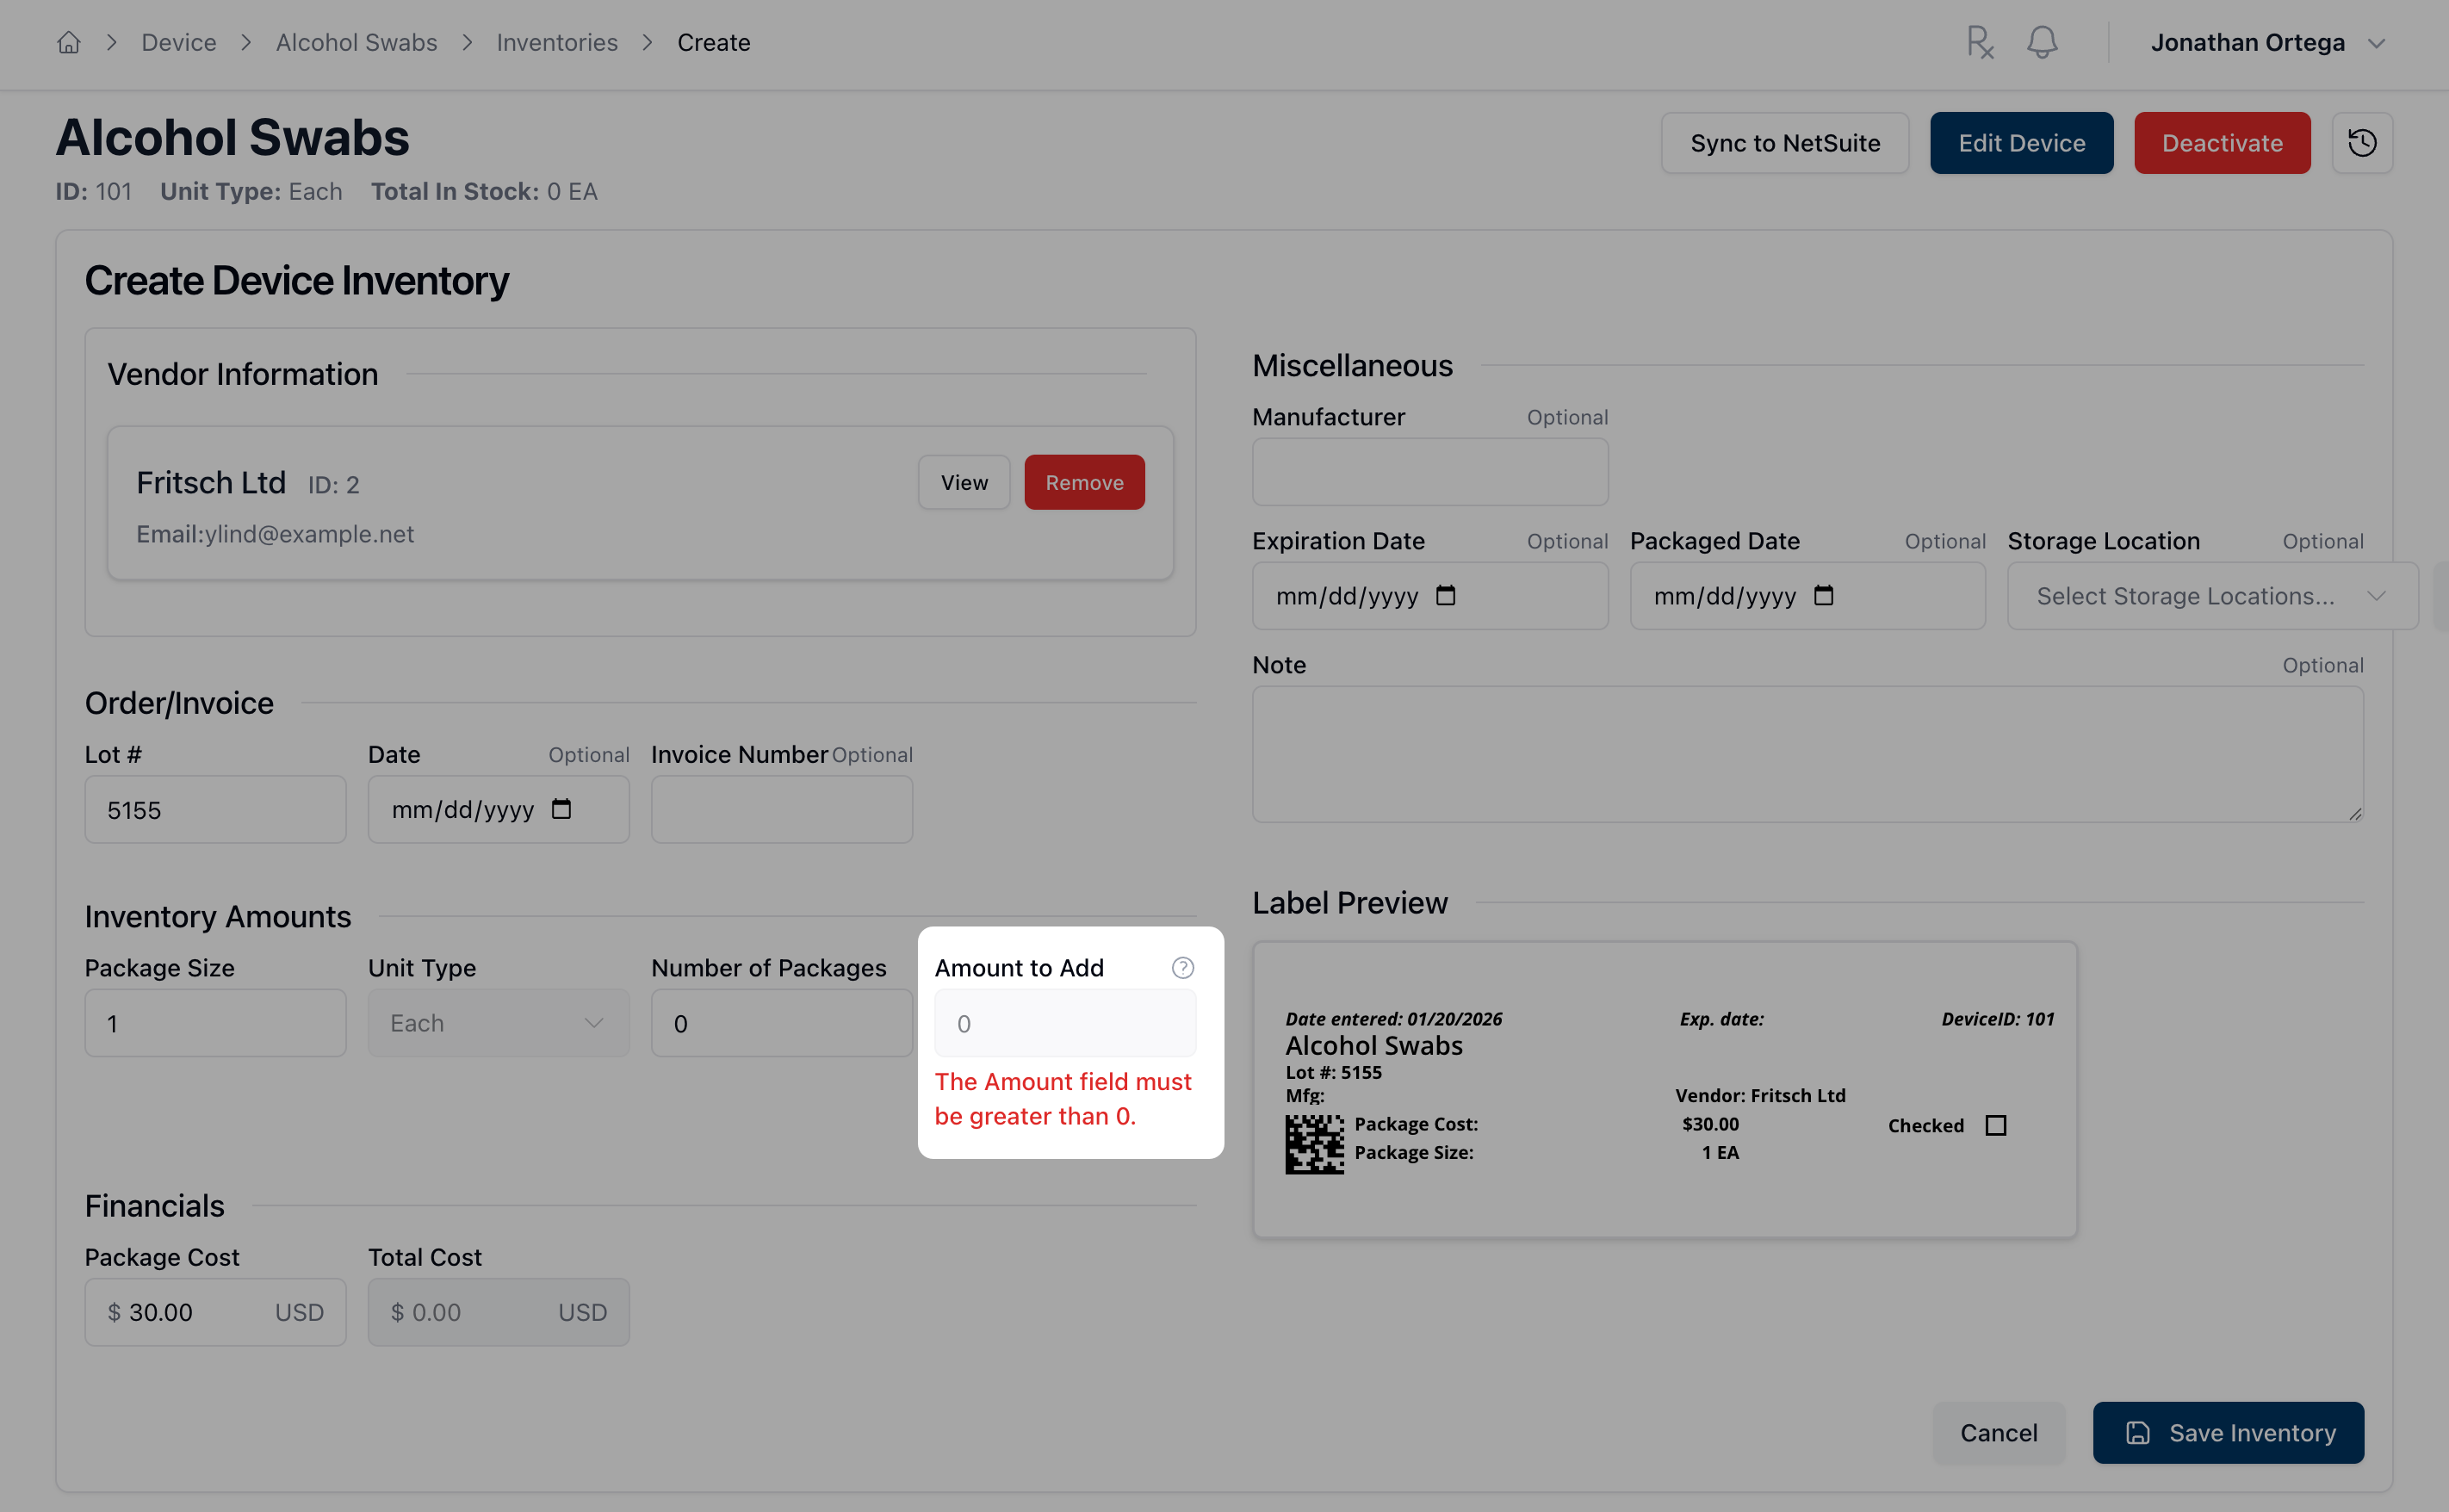
Task: Click the Save Inventory button
Action: 2228,1432
